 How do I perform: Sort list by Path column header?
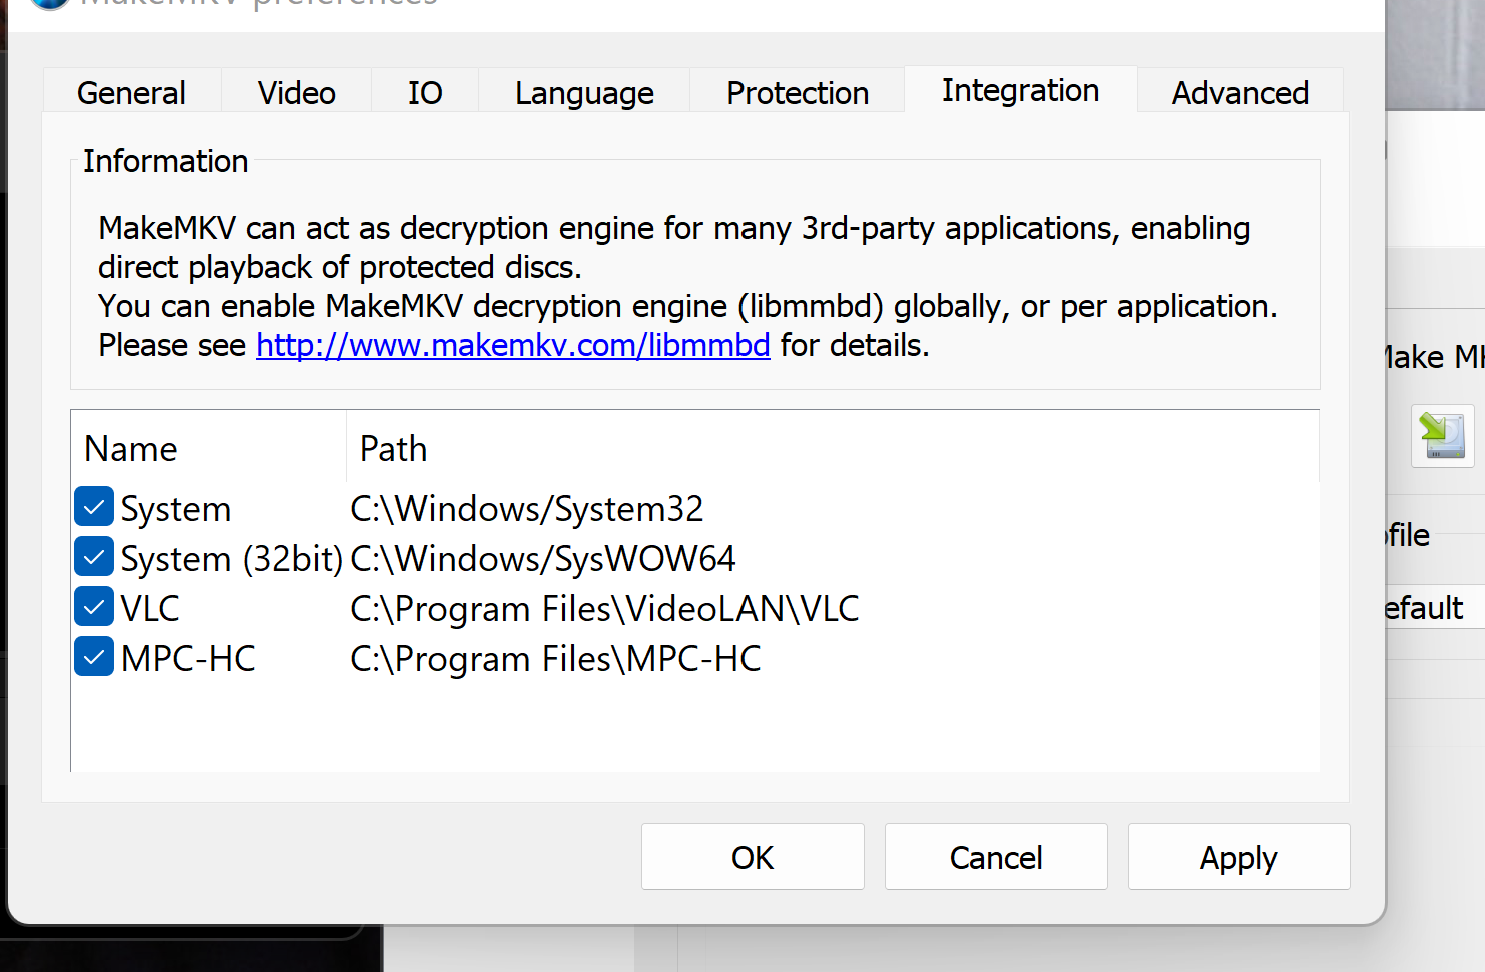click(833, 448)
